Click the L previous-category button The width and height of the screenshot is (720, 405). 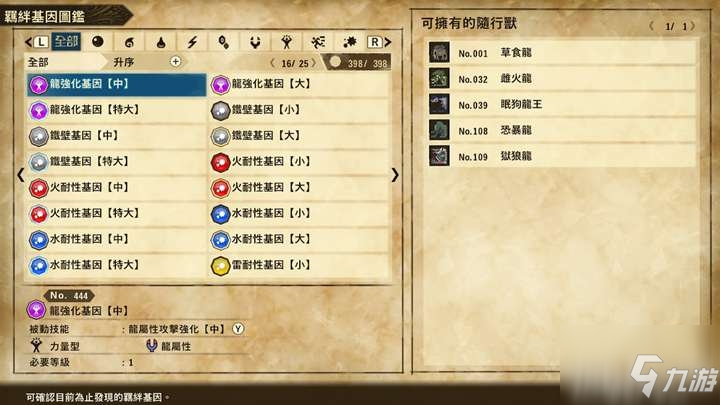click(37, 42)
